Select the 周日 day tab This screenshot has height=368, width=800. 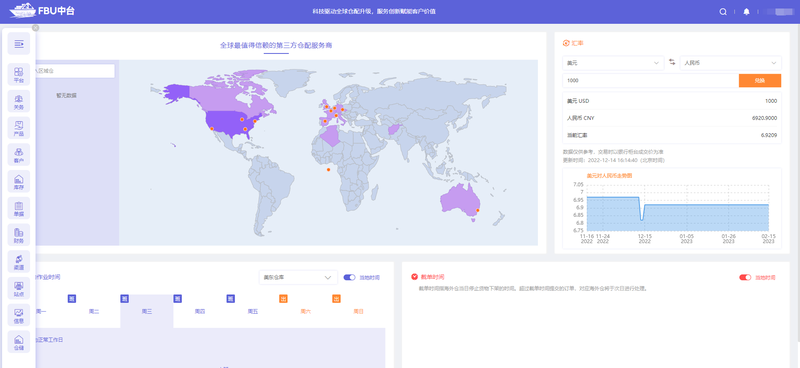359,311
